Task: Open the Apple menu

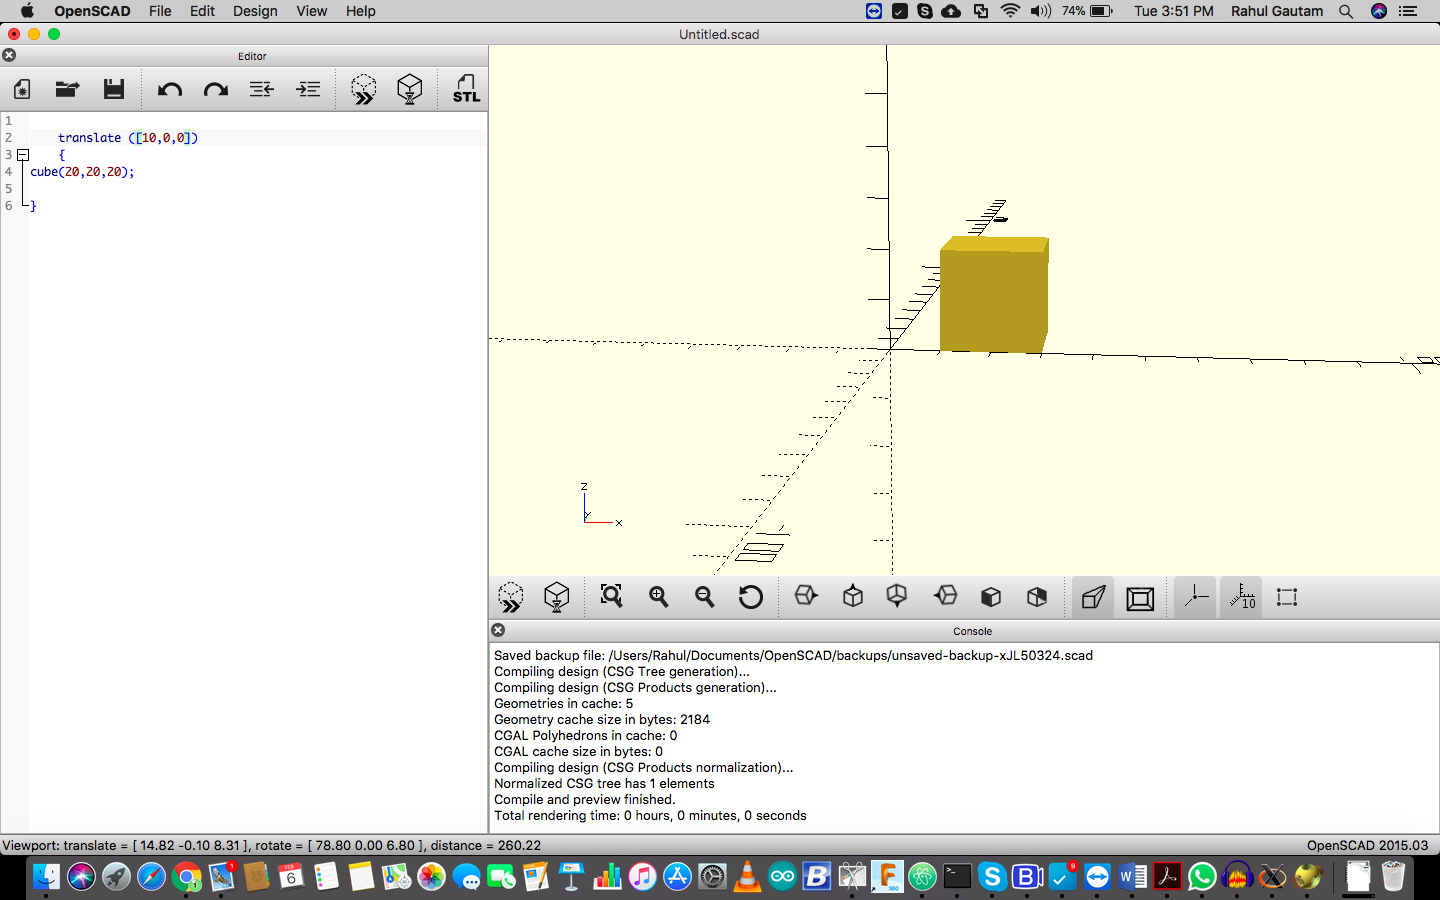Action: [x=27, y=11]
